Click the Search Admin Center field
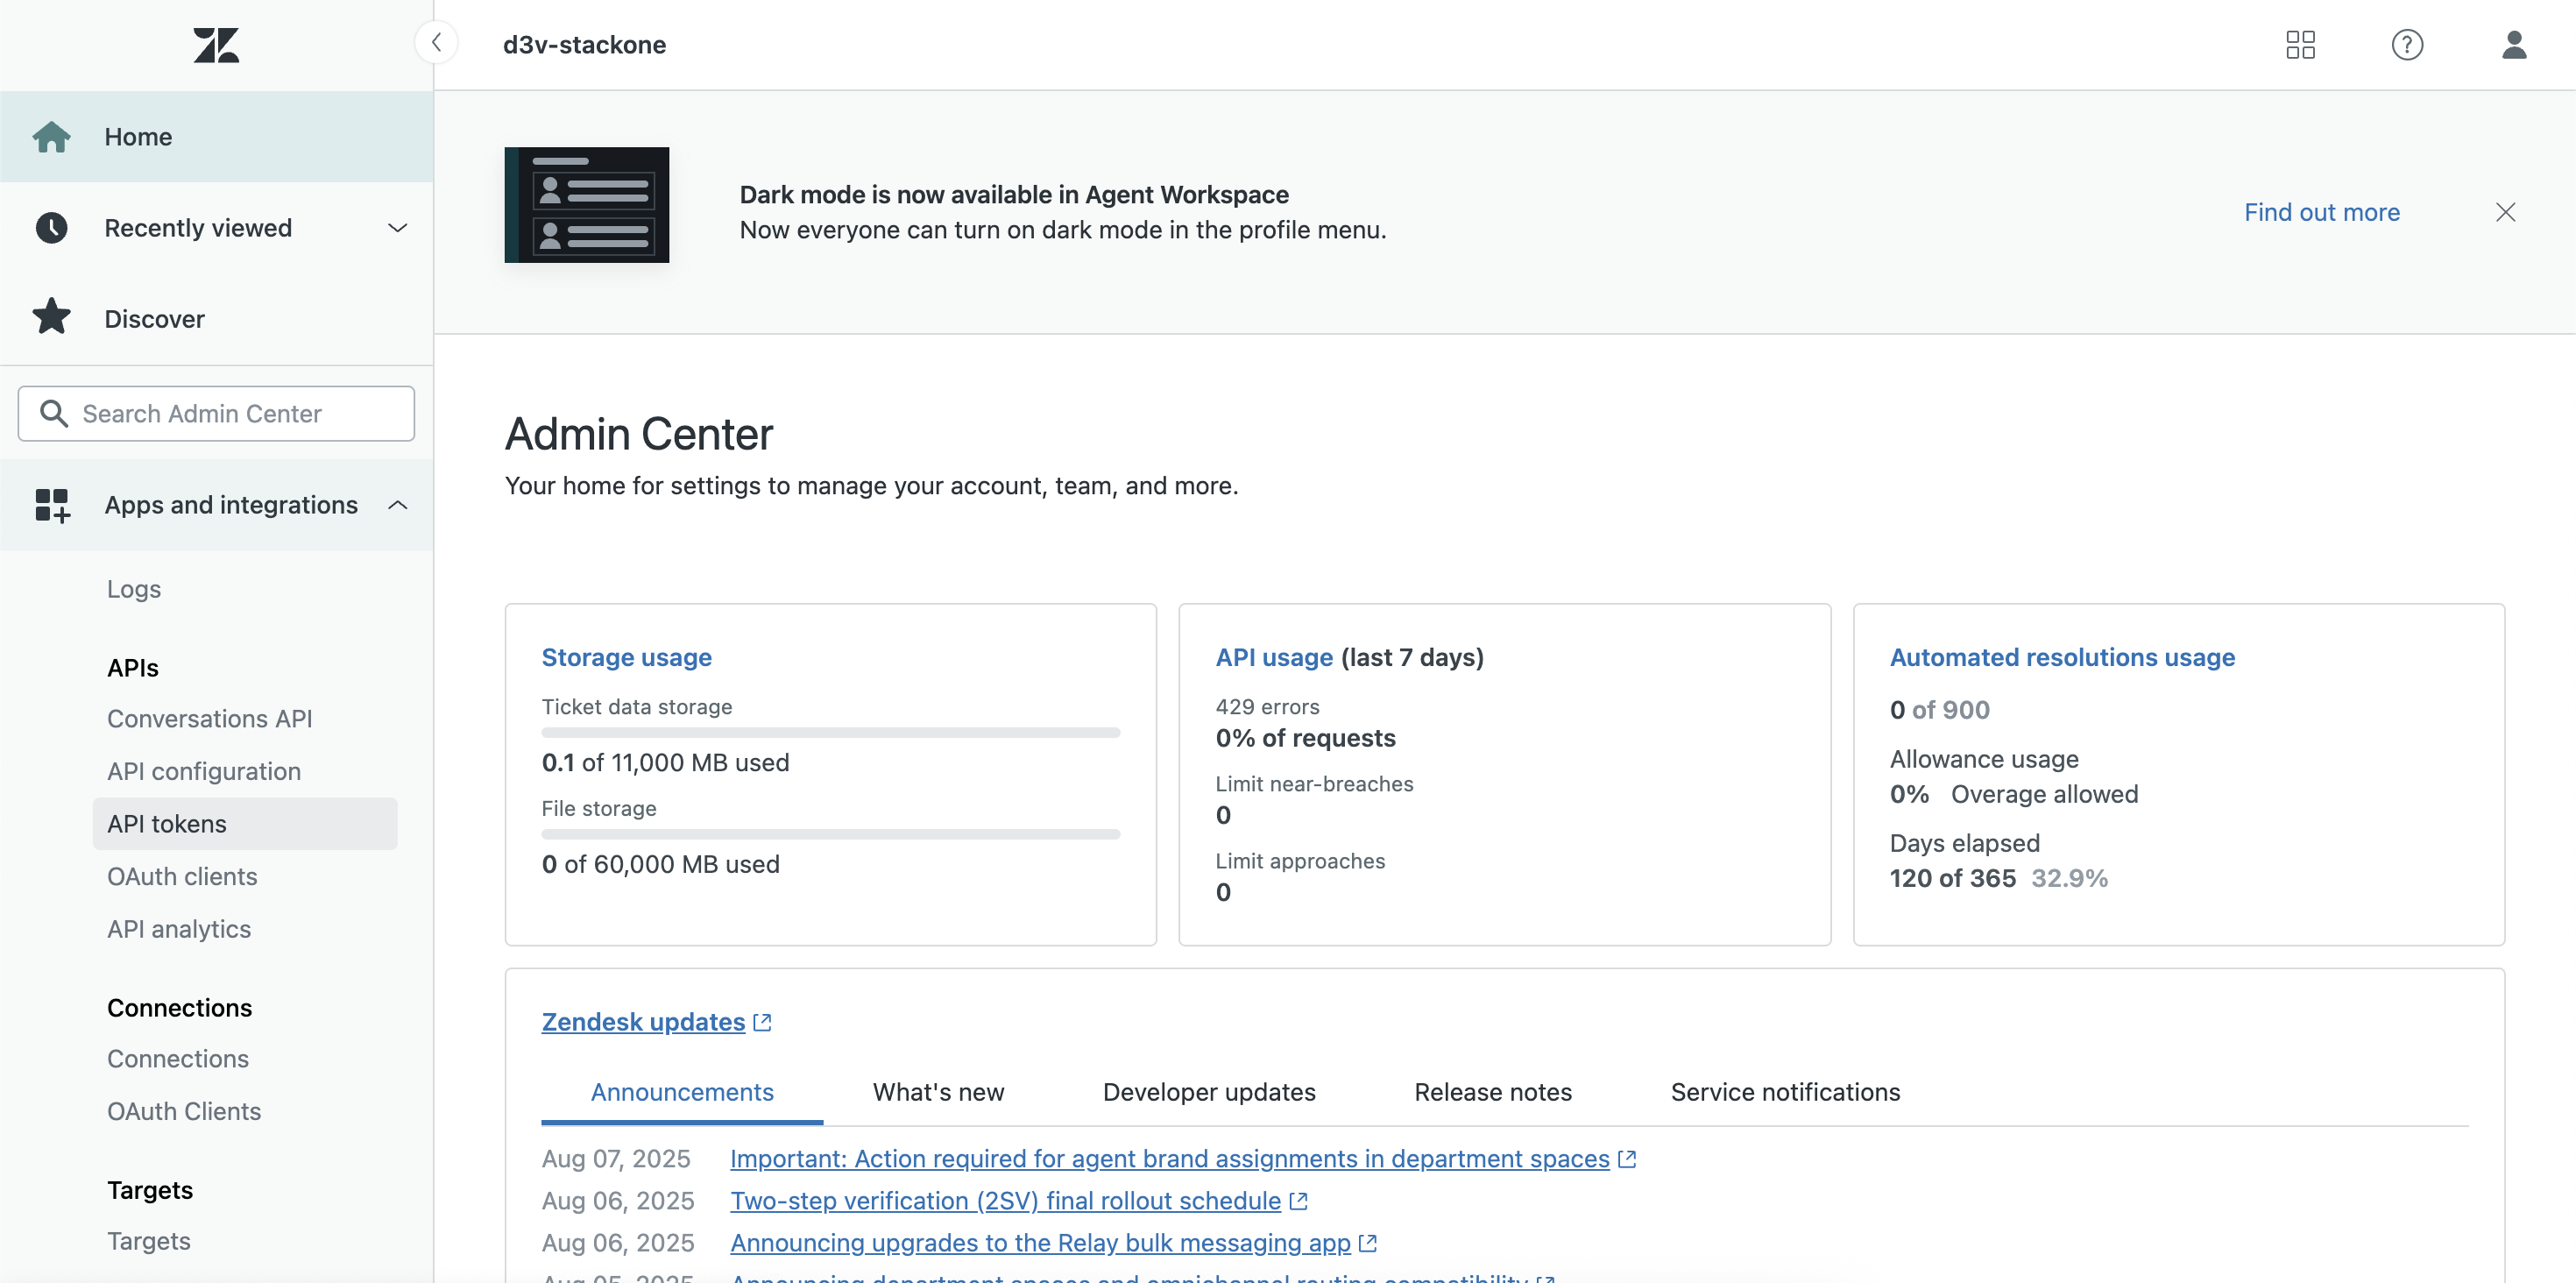2576x1283 pixels. (216, 413)
